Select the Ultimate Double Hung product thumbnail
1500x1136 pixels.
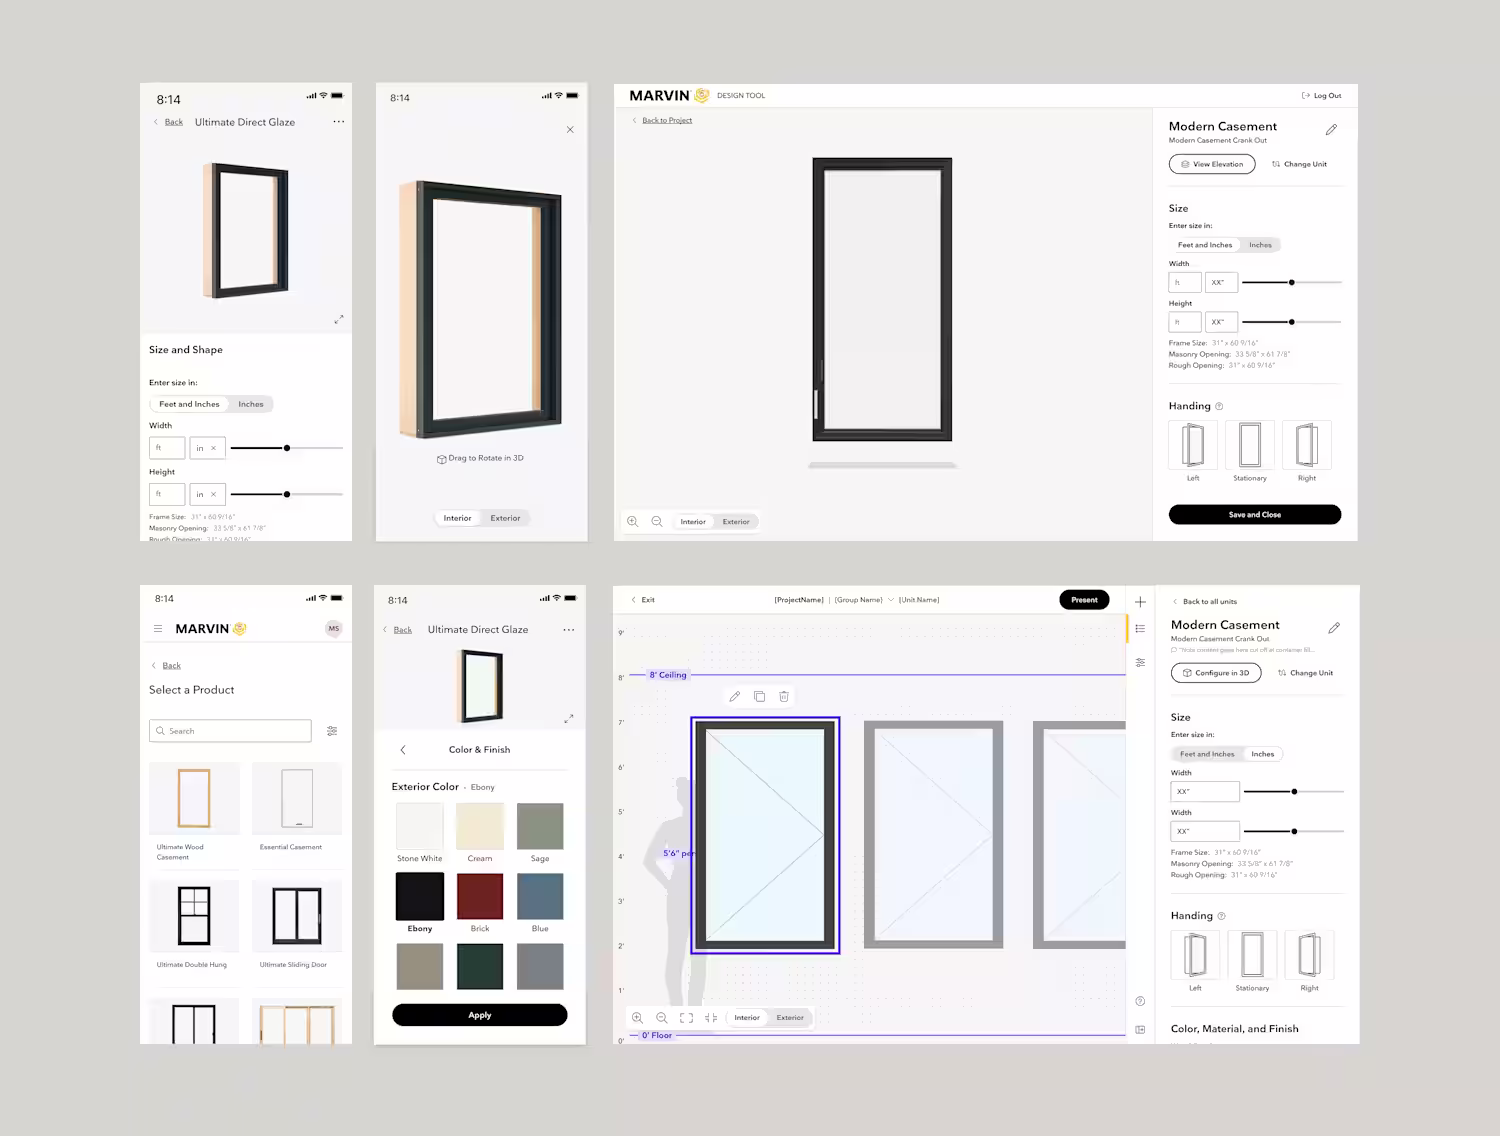coord(194,916)
